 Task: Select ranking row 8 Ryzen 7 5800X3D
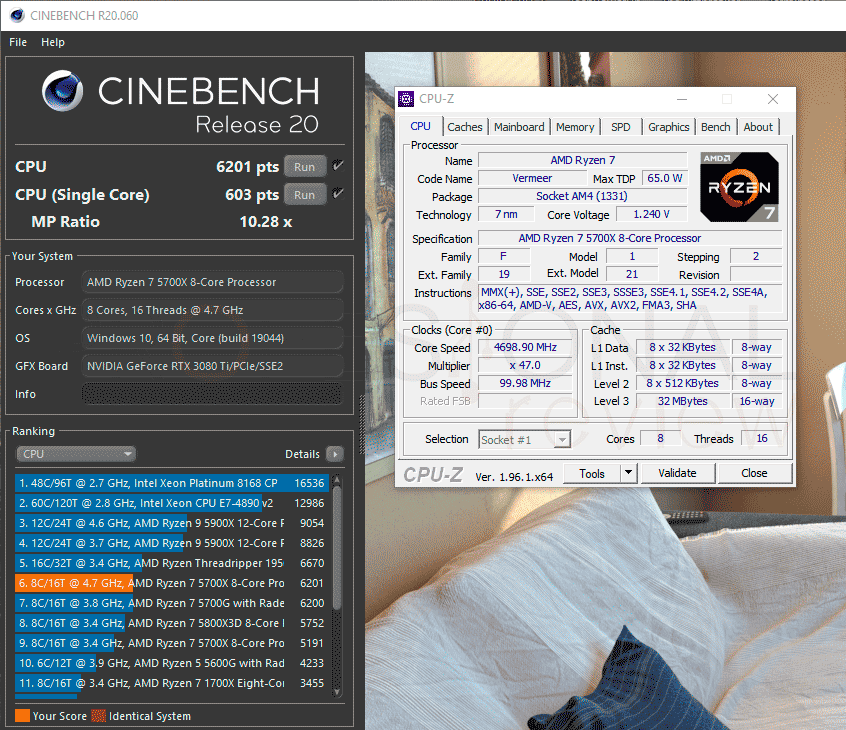(172, 623)
